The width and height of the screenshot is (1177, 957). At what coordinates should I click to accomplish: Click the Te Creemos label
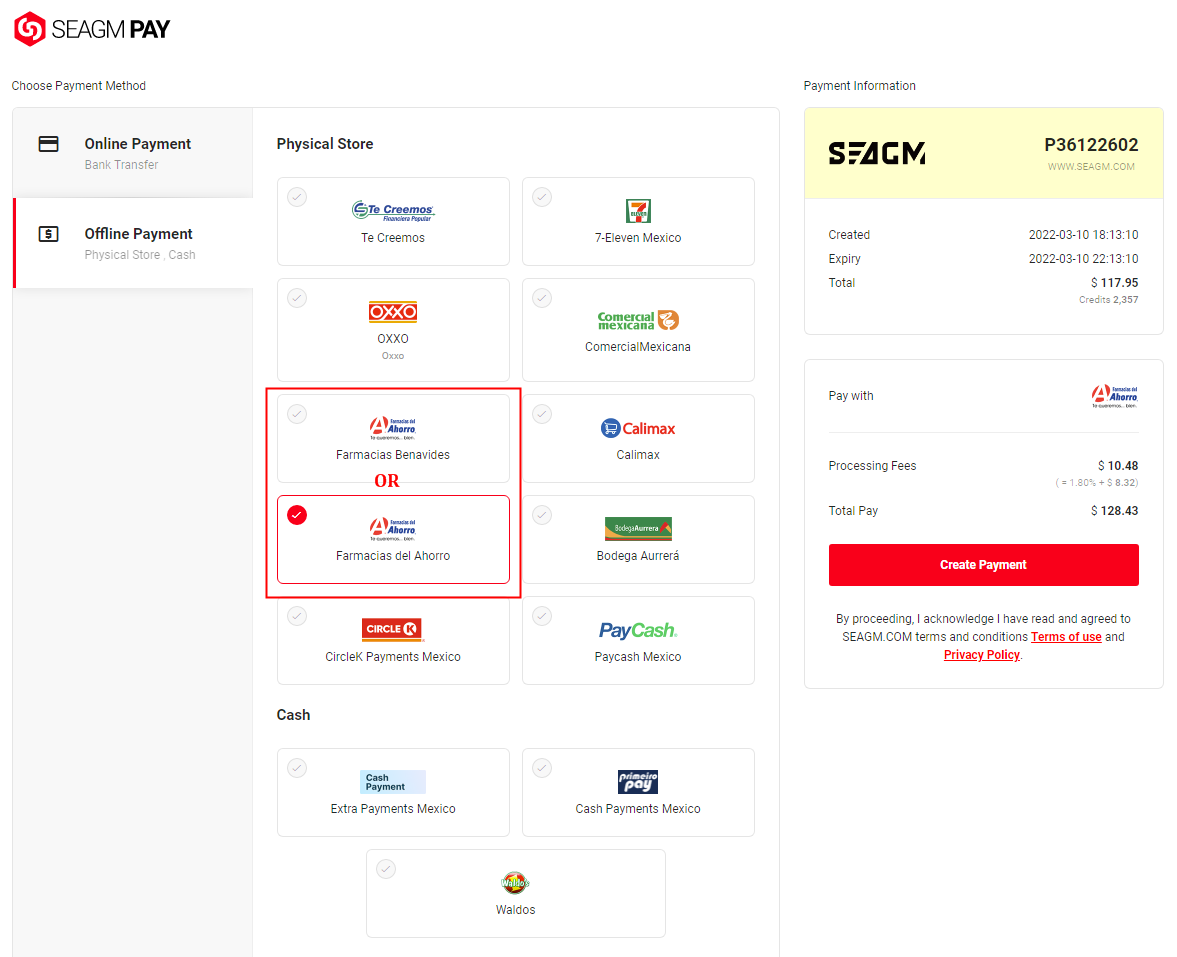[393, 238]
